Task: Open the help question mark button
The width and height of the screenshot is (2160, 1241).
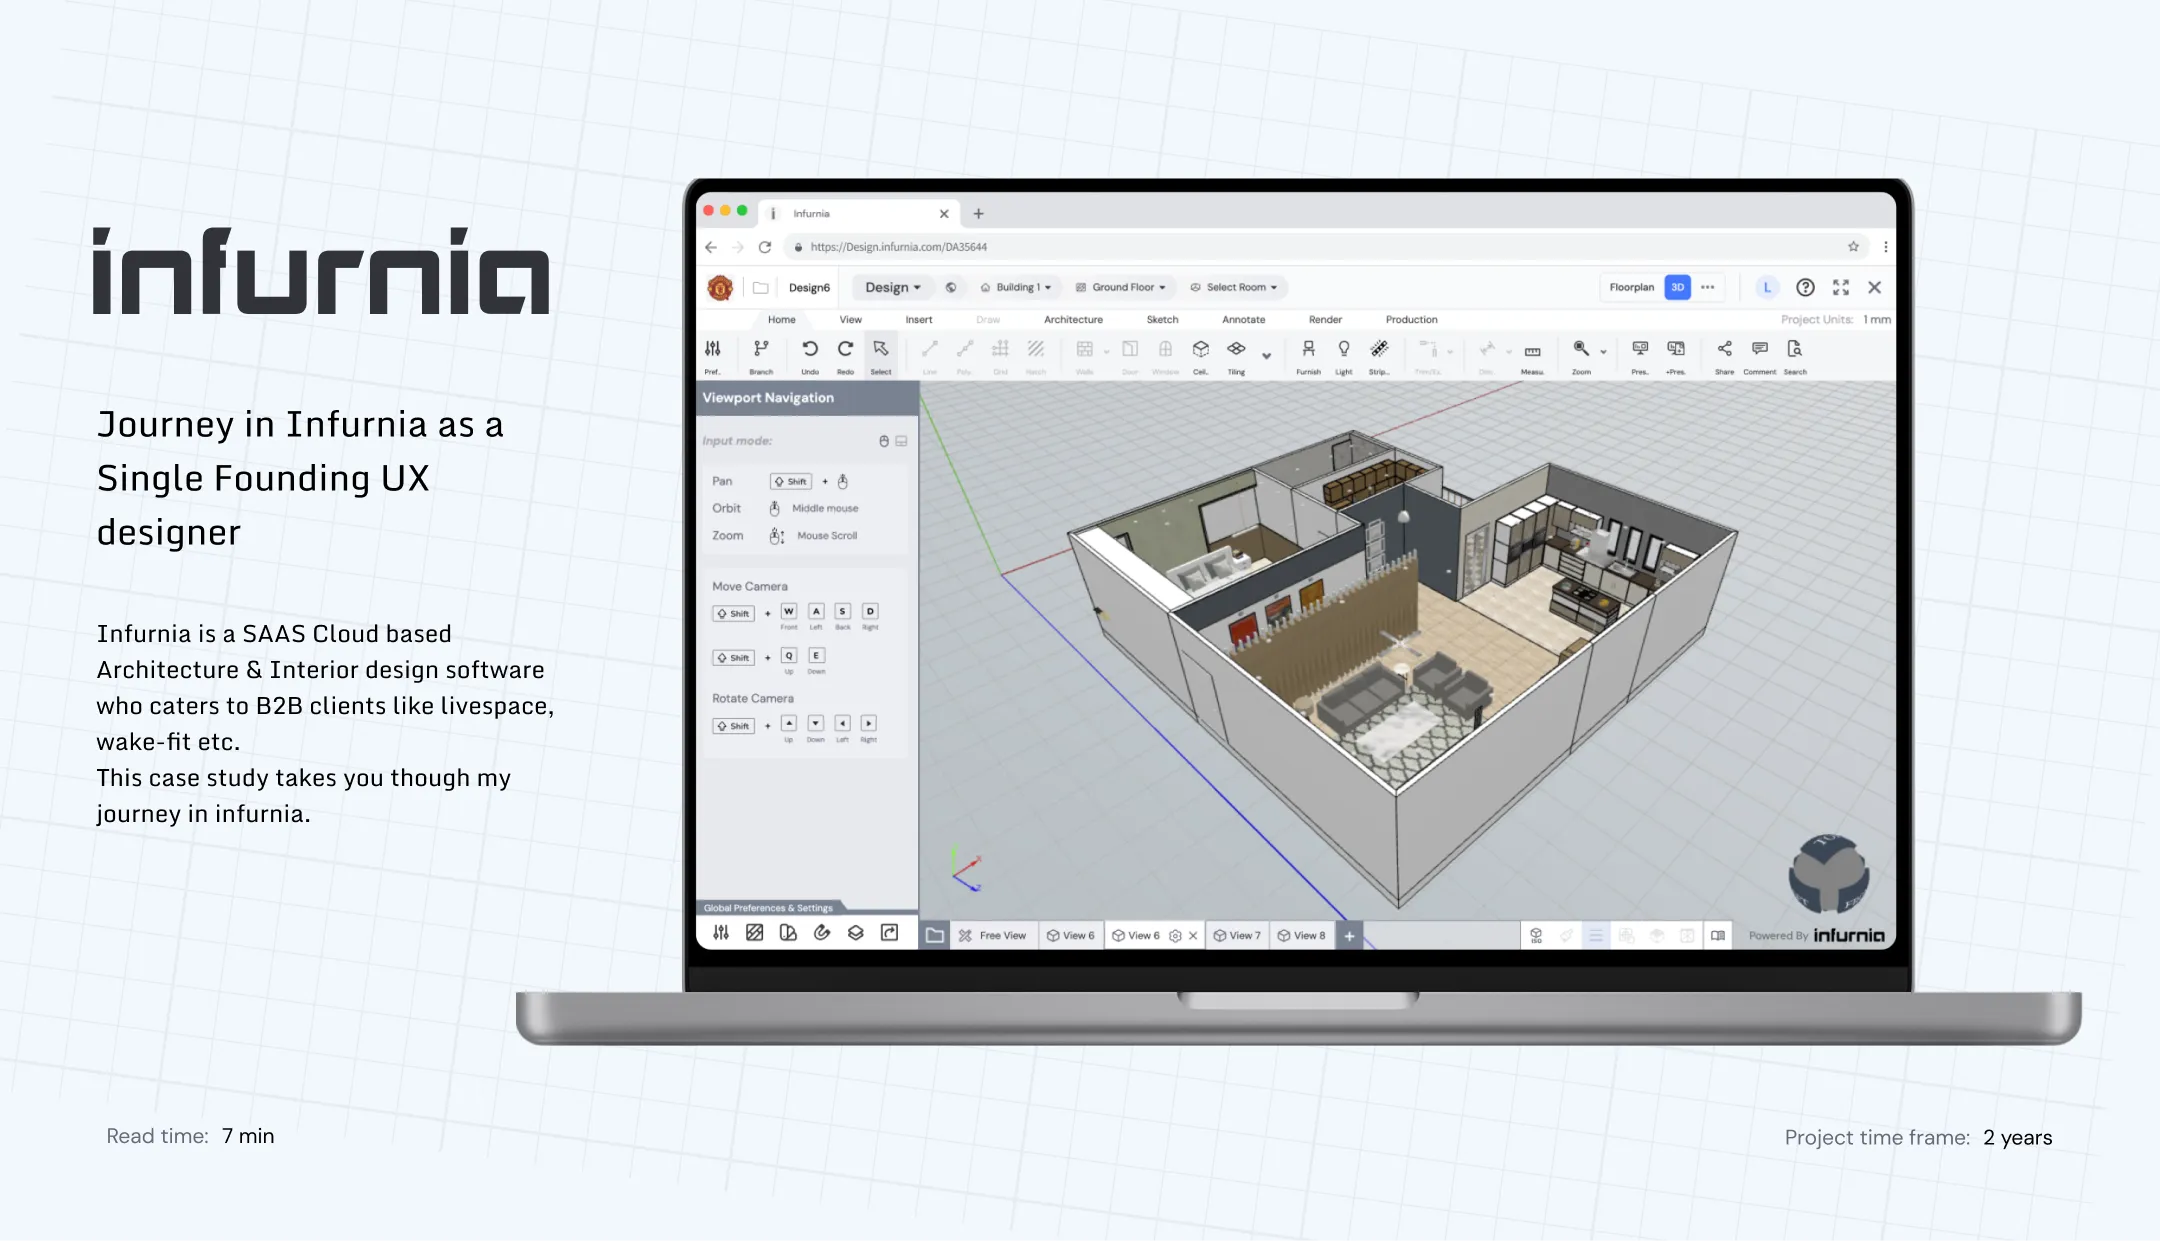Action: (x=1805, y=288)
